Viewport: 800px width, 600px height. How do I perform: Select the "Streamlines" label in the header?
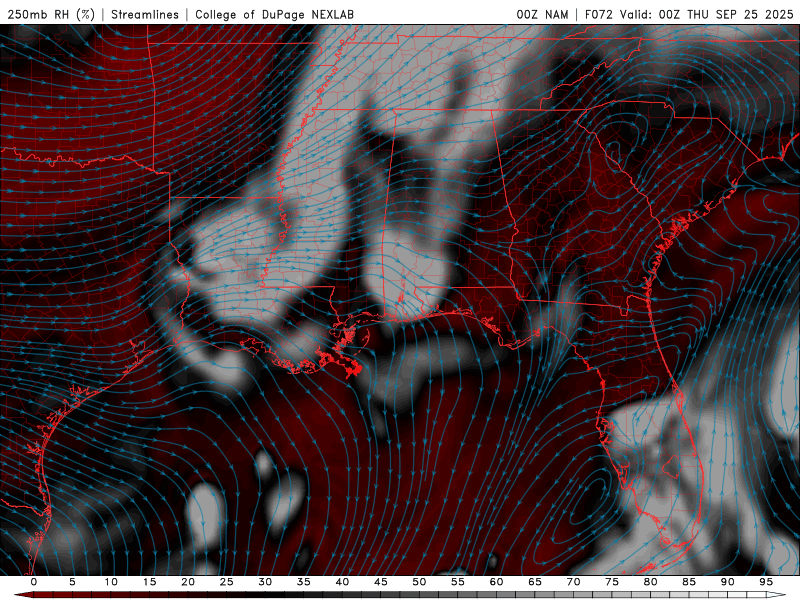[145, 15]
